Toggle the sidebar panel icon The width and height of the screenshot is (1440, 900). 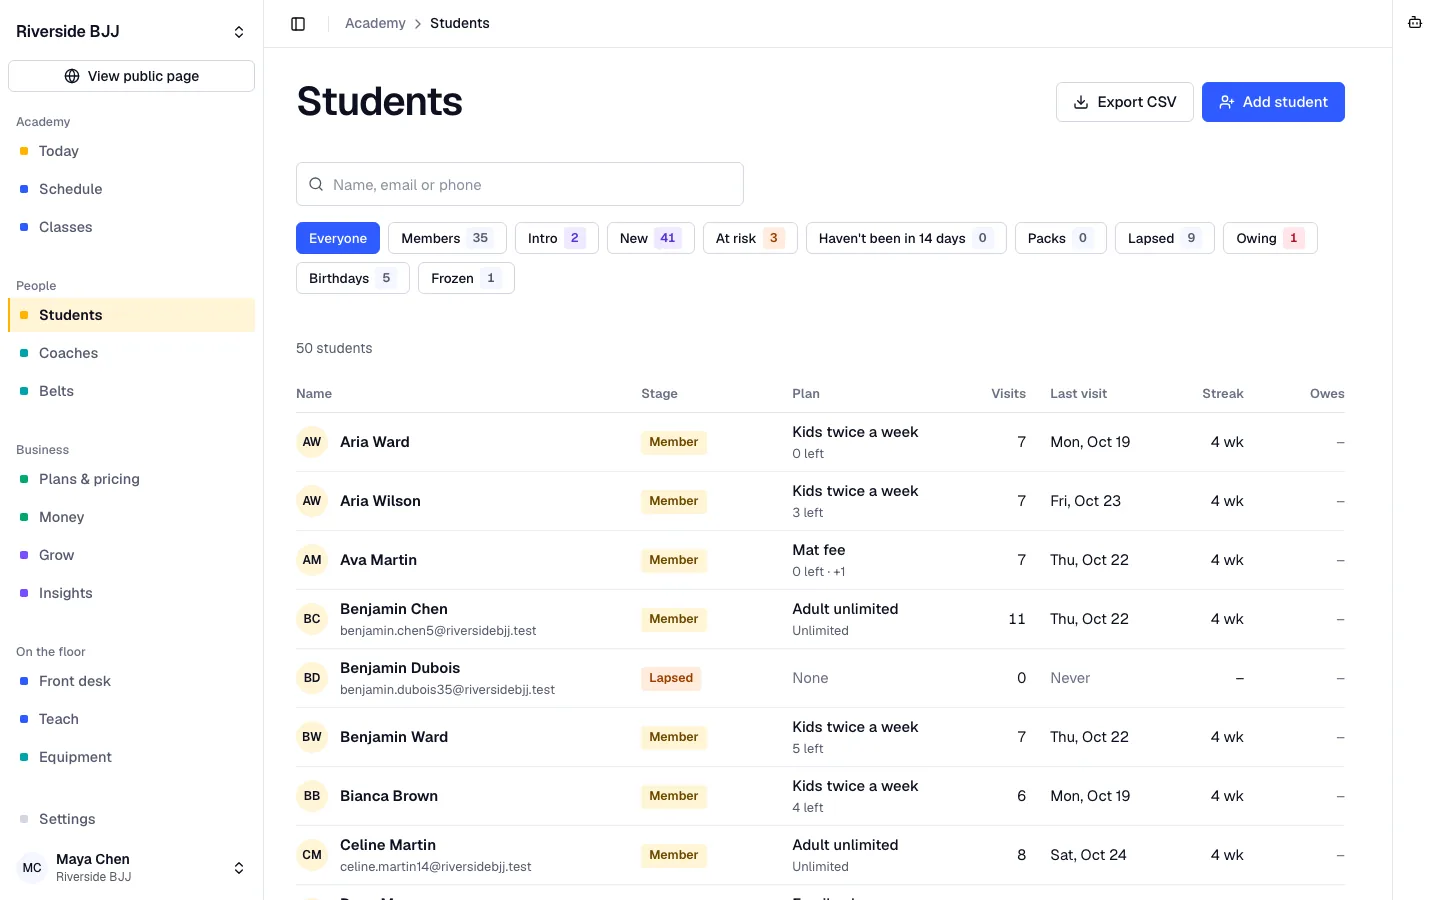(x=298, y=24)
